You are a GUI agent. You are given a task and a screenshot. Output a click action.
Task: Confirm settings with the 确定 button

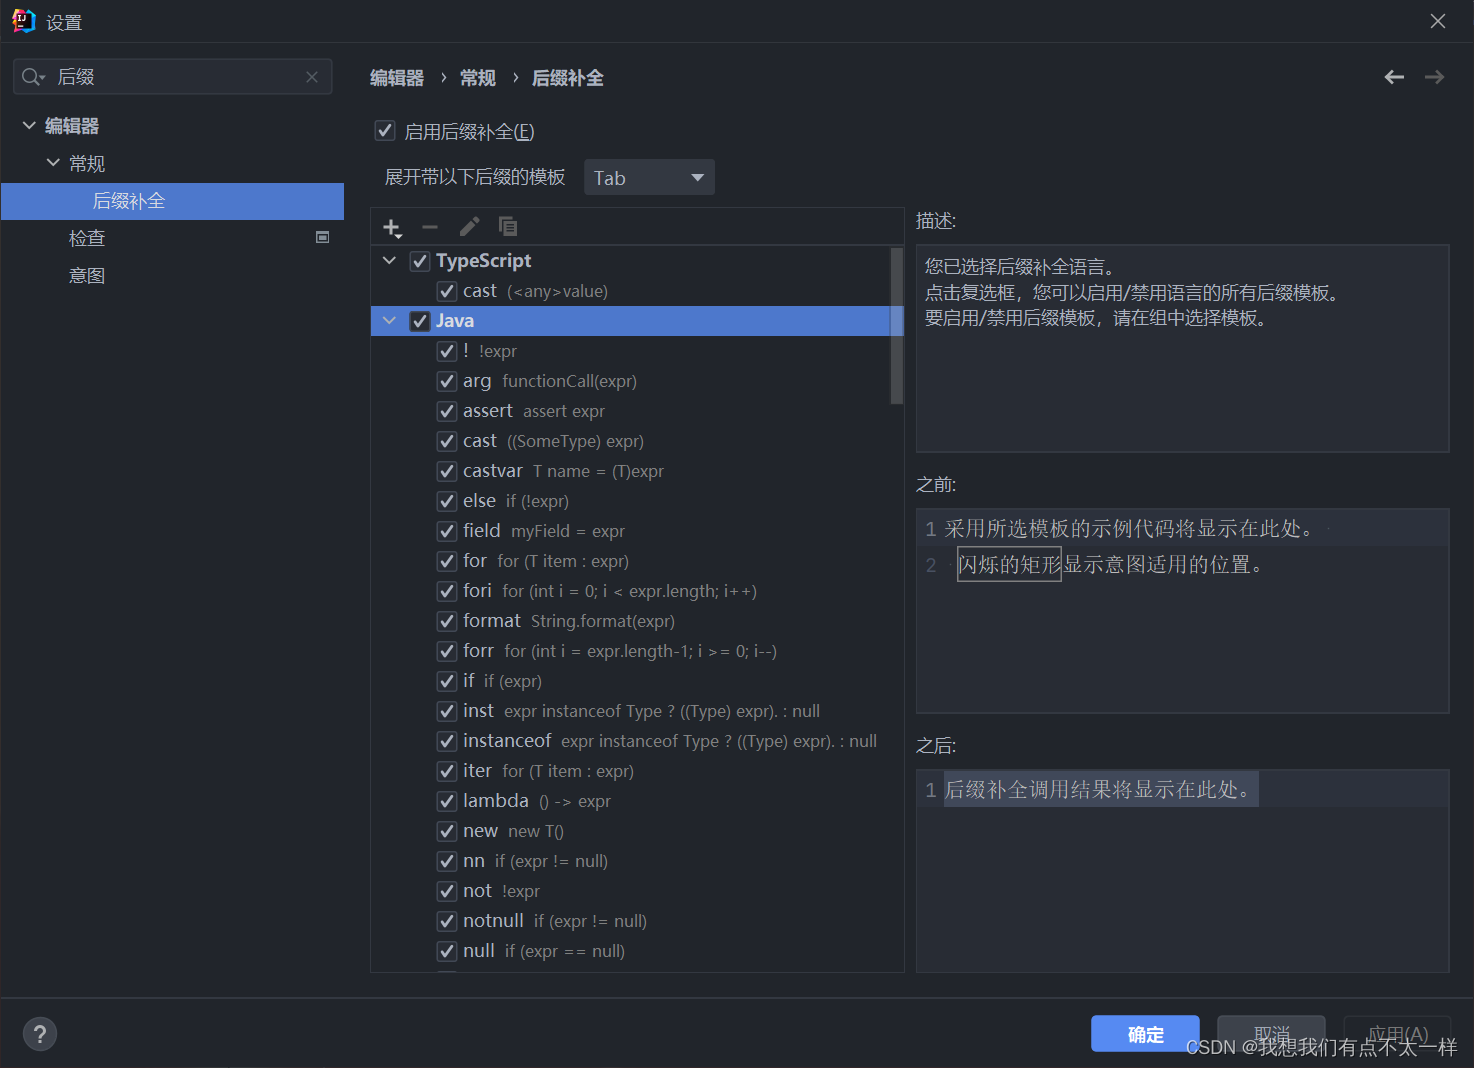click(1144, 1033)
